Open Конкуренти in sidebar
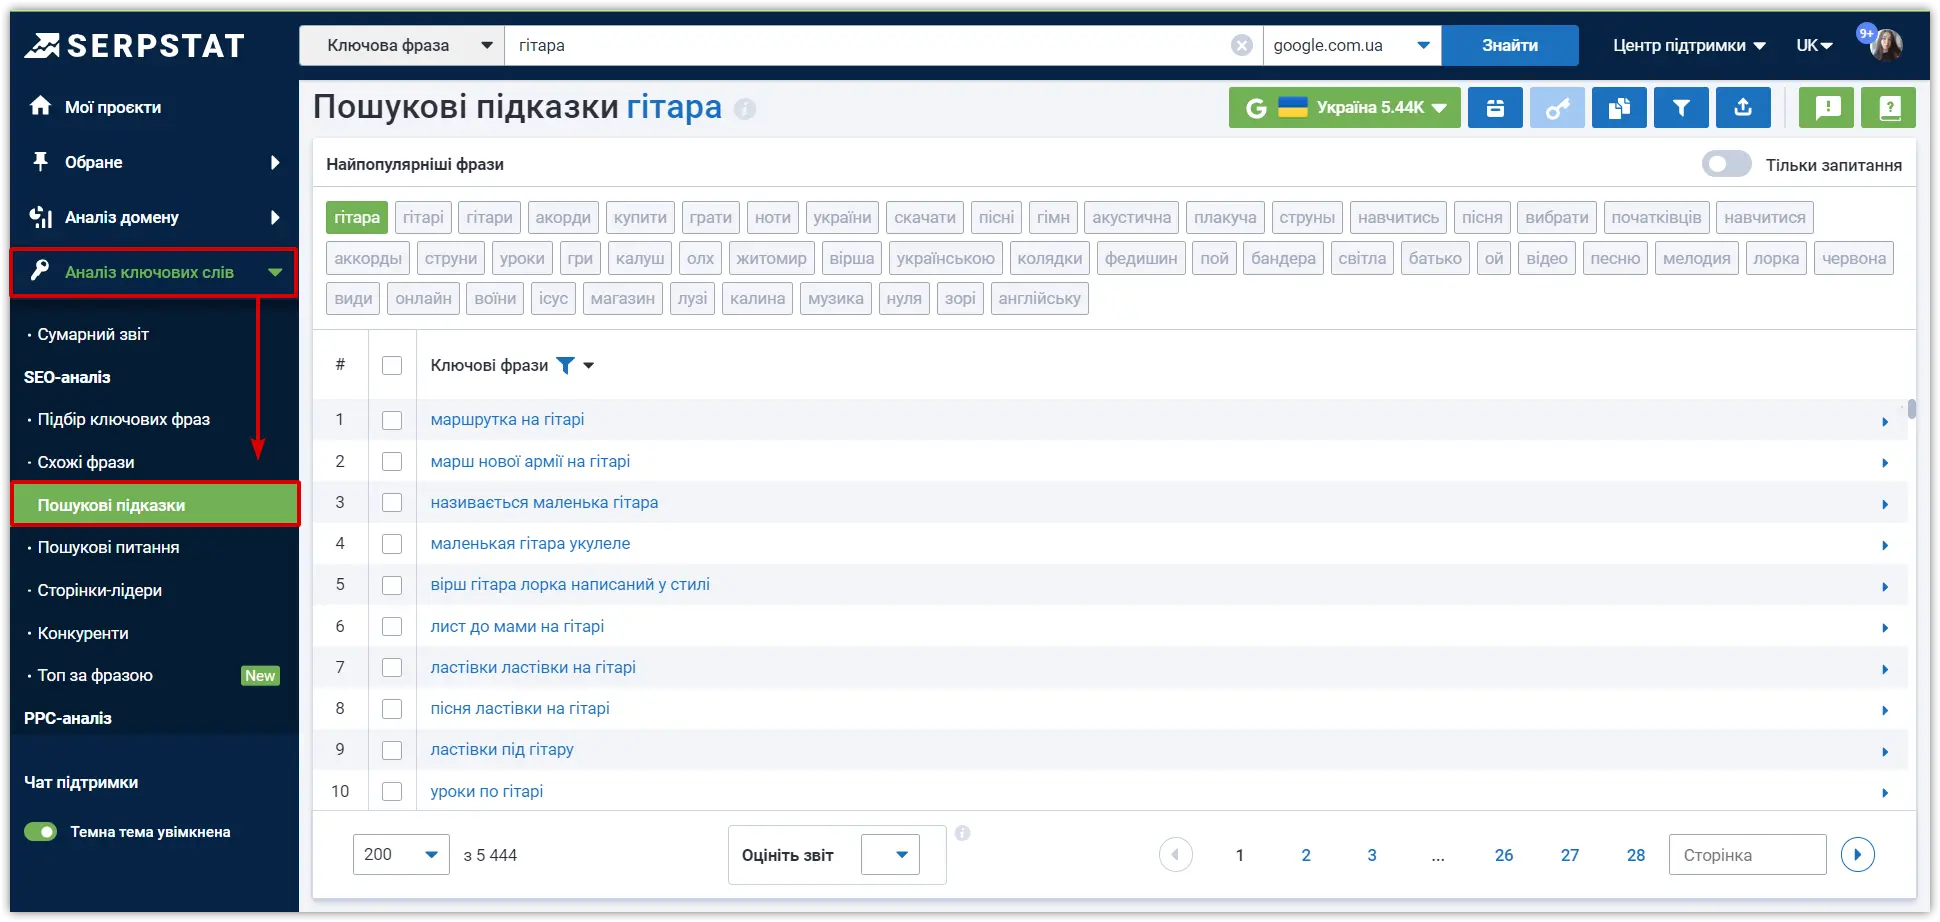The width and height of the screenshot is (1940, 922). click(x=83, y=633)
